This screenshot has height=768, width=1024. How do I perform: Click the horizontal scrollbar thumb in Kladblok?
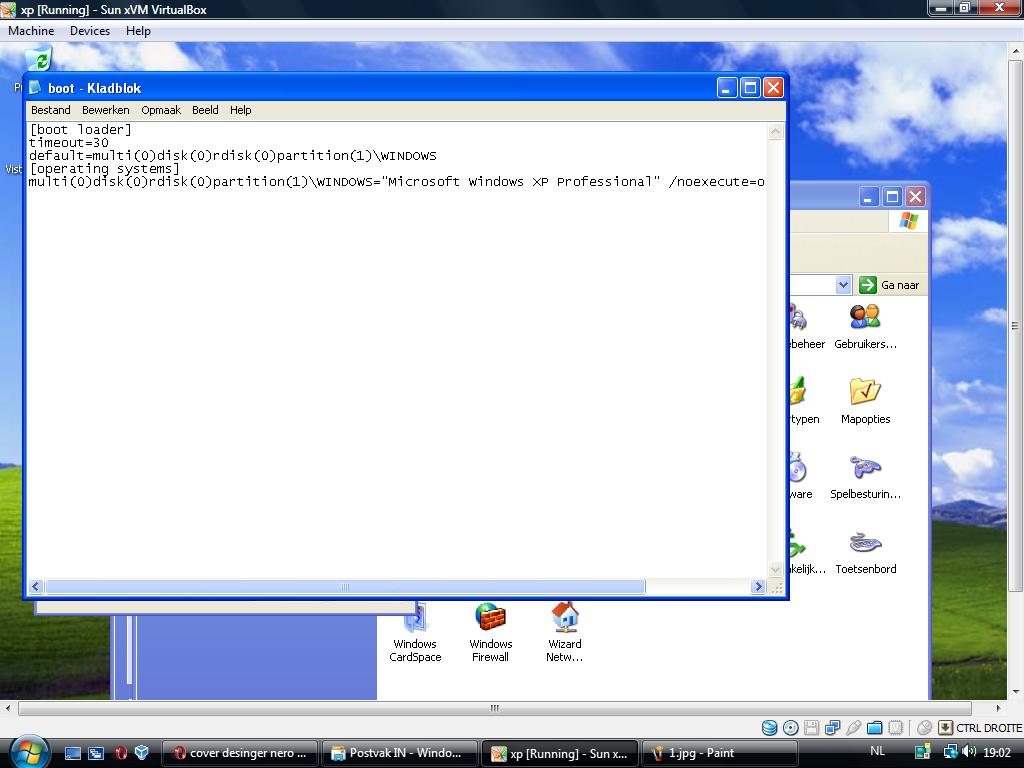[x=345, y=586]
